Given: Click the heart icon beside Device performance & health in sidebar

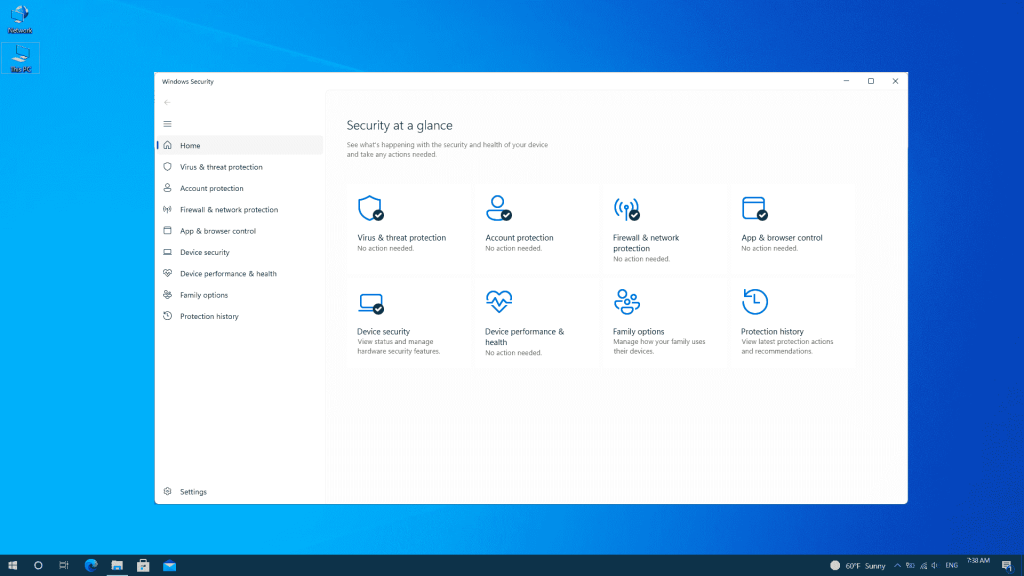Looking at the screenshot, I should [167, 273].
